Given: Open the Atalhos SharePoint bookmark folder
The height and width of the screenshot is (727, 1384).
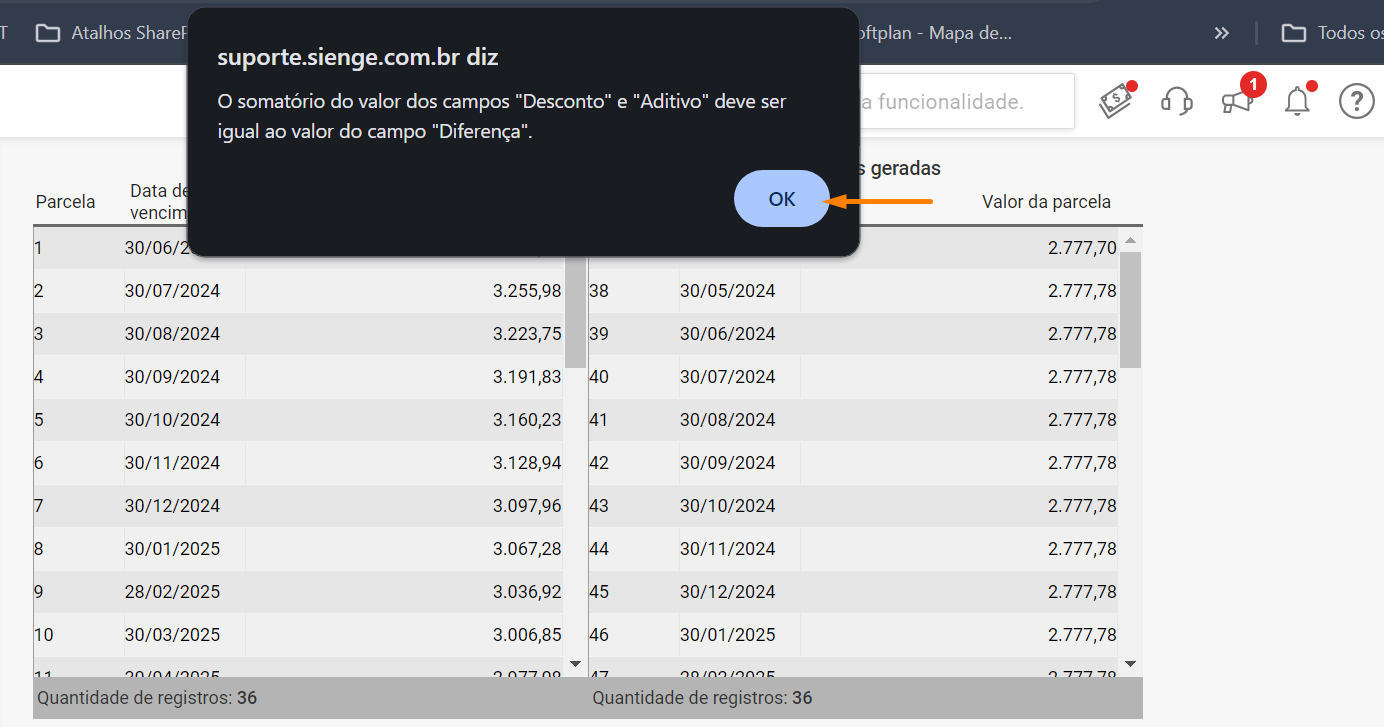Looking at the screenshot, I should coord(112,33).
